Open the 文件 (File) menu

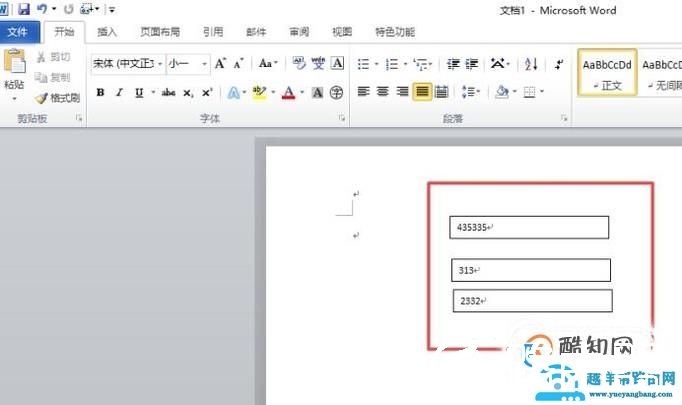18,32
